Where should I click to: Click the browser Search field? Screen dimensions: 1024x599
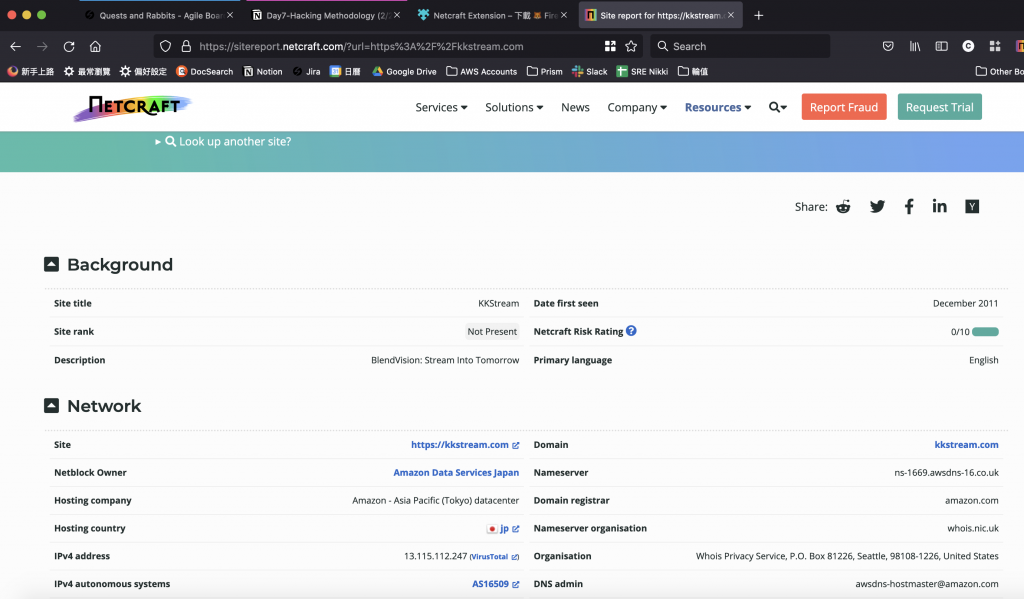[740, 46]
